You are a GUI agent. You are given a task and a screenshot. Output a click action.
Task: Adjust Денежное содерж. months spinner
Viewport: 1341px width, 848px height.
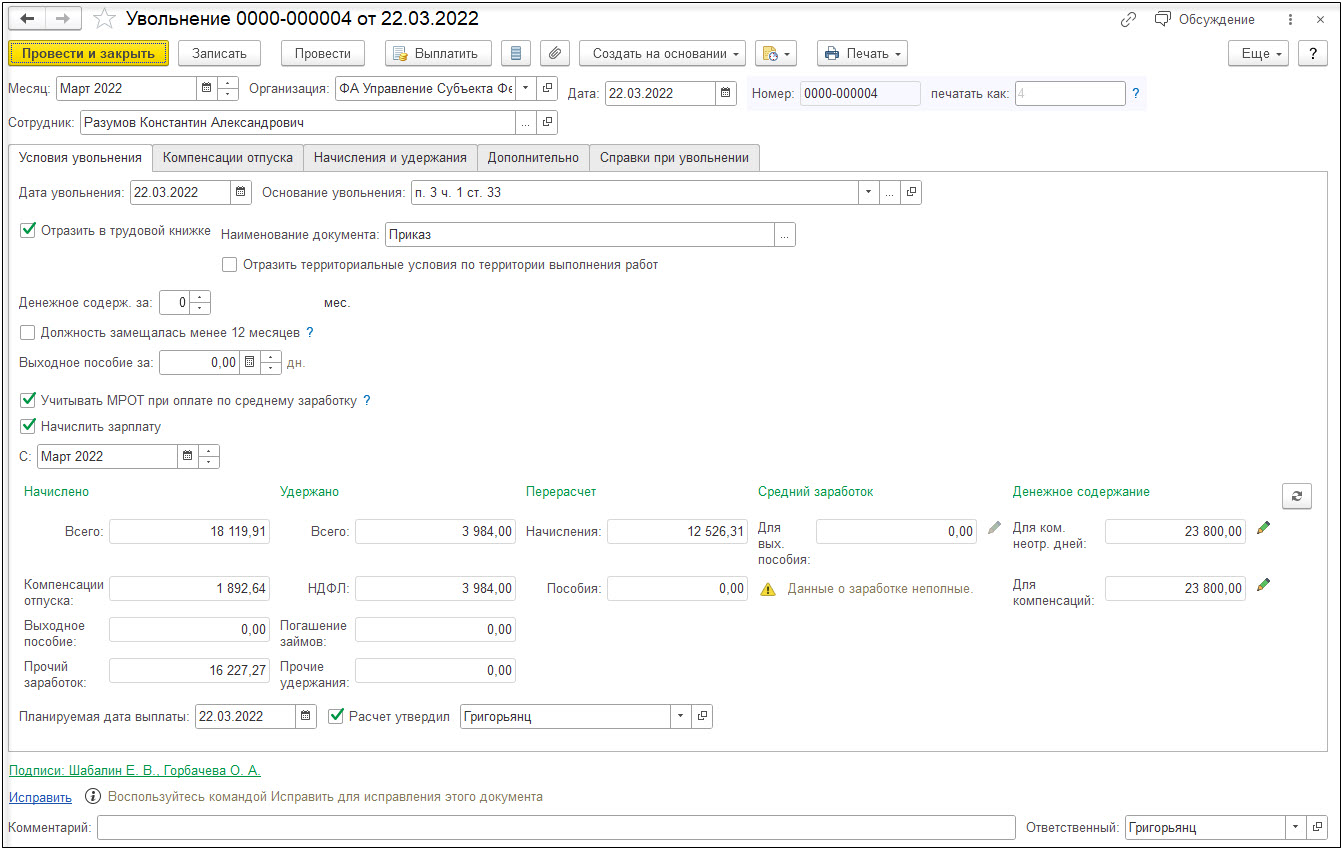click(x=200, y=302)
